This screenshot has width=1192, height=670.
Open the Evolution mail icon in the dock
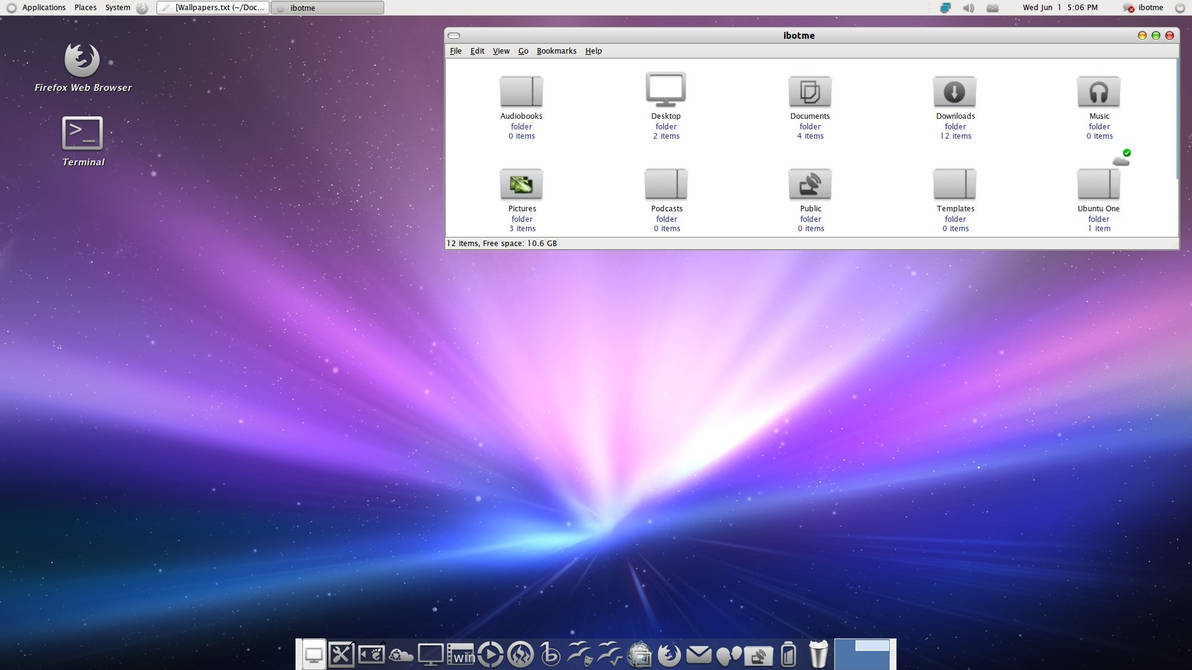coord(698,655)
